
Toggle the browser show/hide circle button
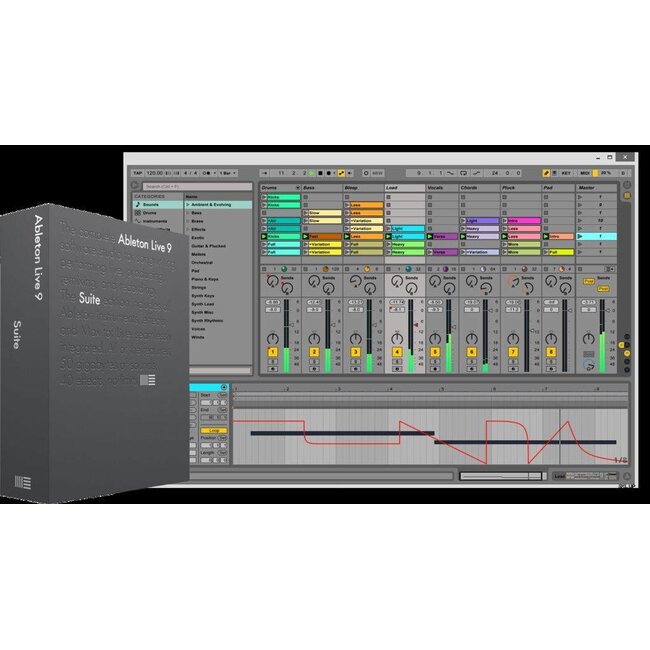(x=135, y=185)
